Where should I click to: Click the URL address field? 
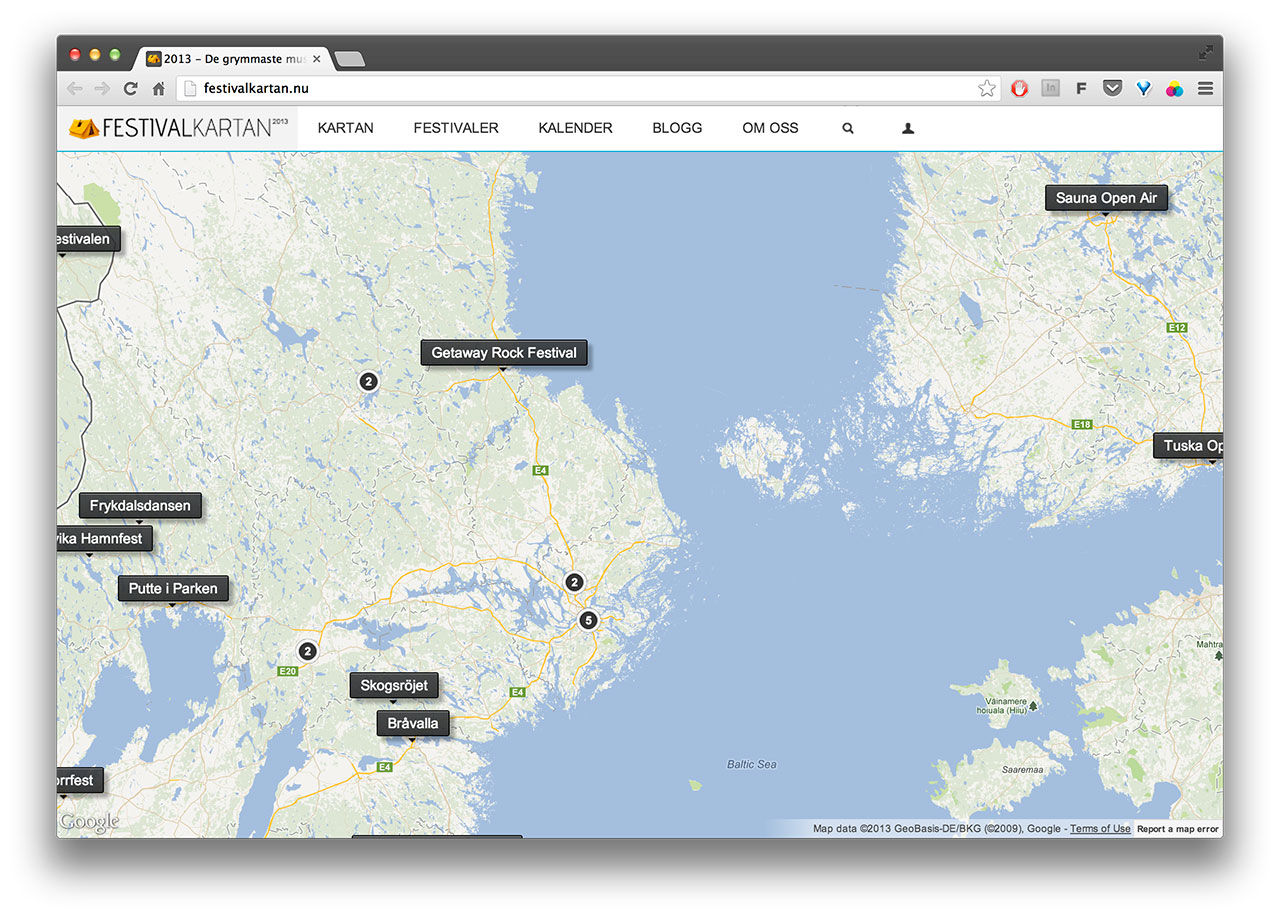click(x=400, y=88)
